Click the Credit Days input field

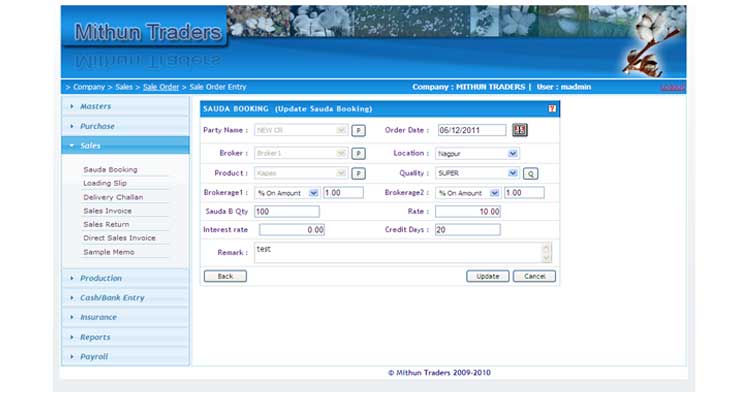point(468,230)
